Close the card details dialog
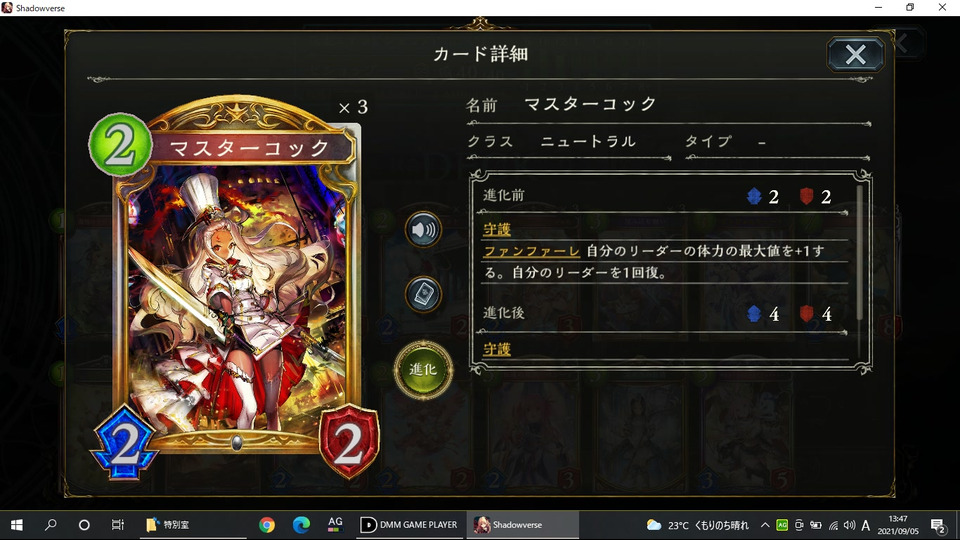Viewport: 960px width, 540px height. pos(855,54)
